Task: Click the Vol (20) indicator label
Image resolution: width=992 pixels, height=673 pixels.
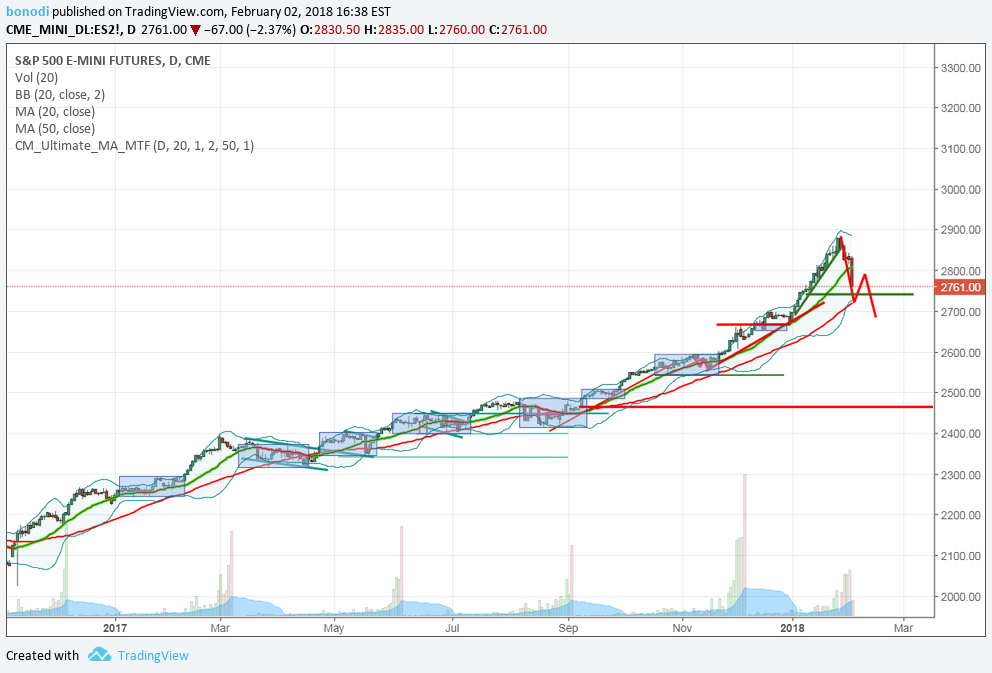Action: coord(37,78)
